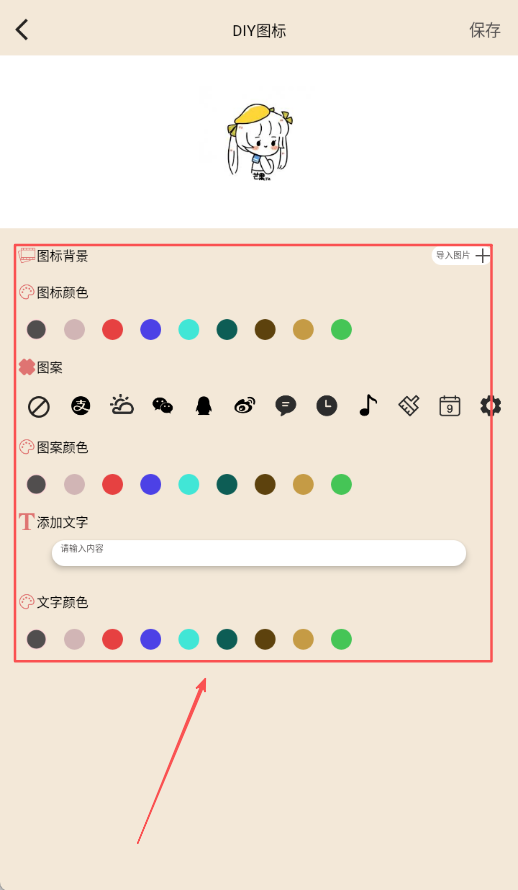The image size is (518, 890).
Task: Select the calendar pattern icon
Action: point(449,406)
